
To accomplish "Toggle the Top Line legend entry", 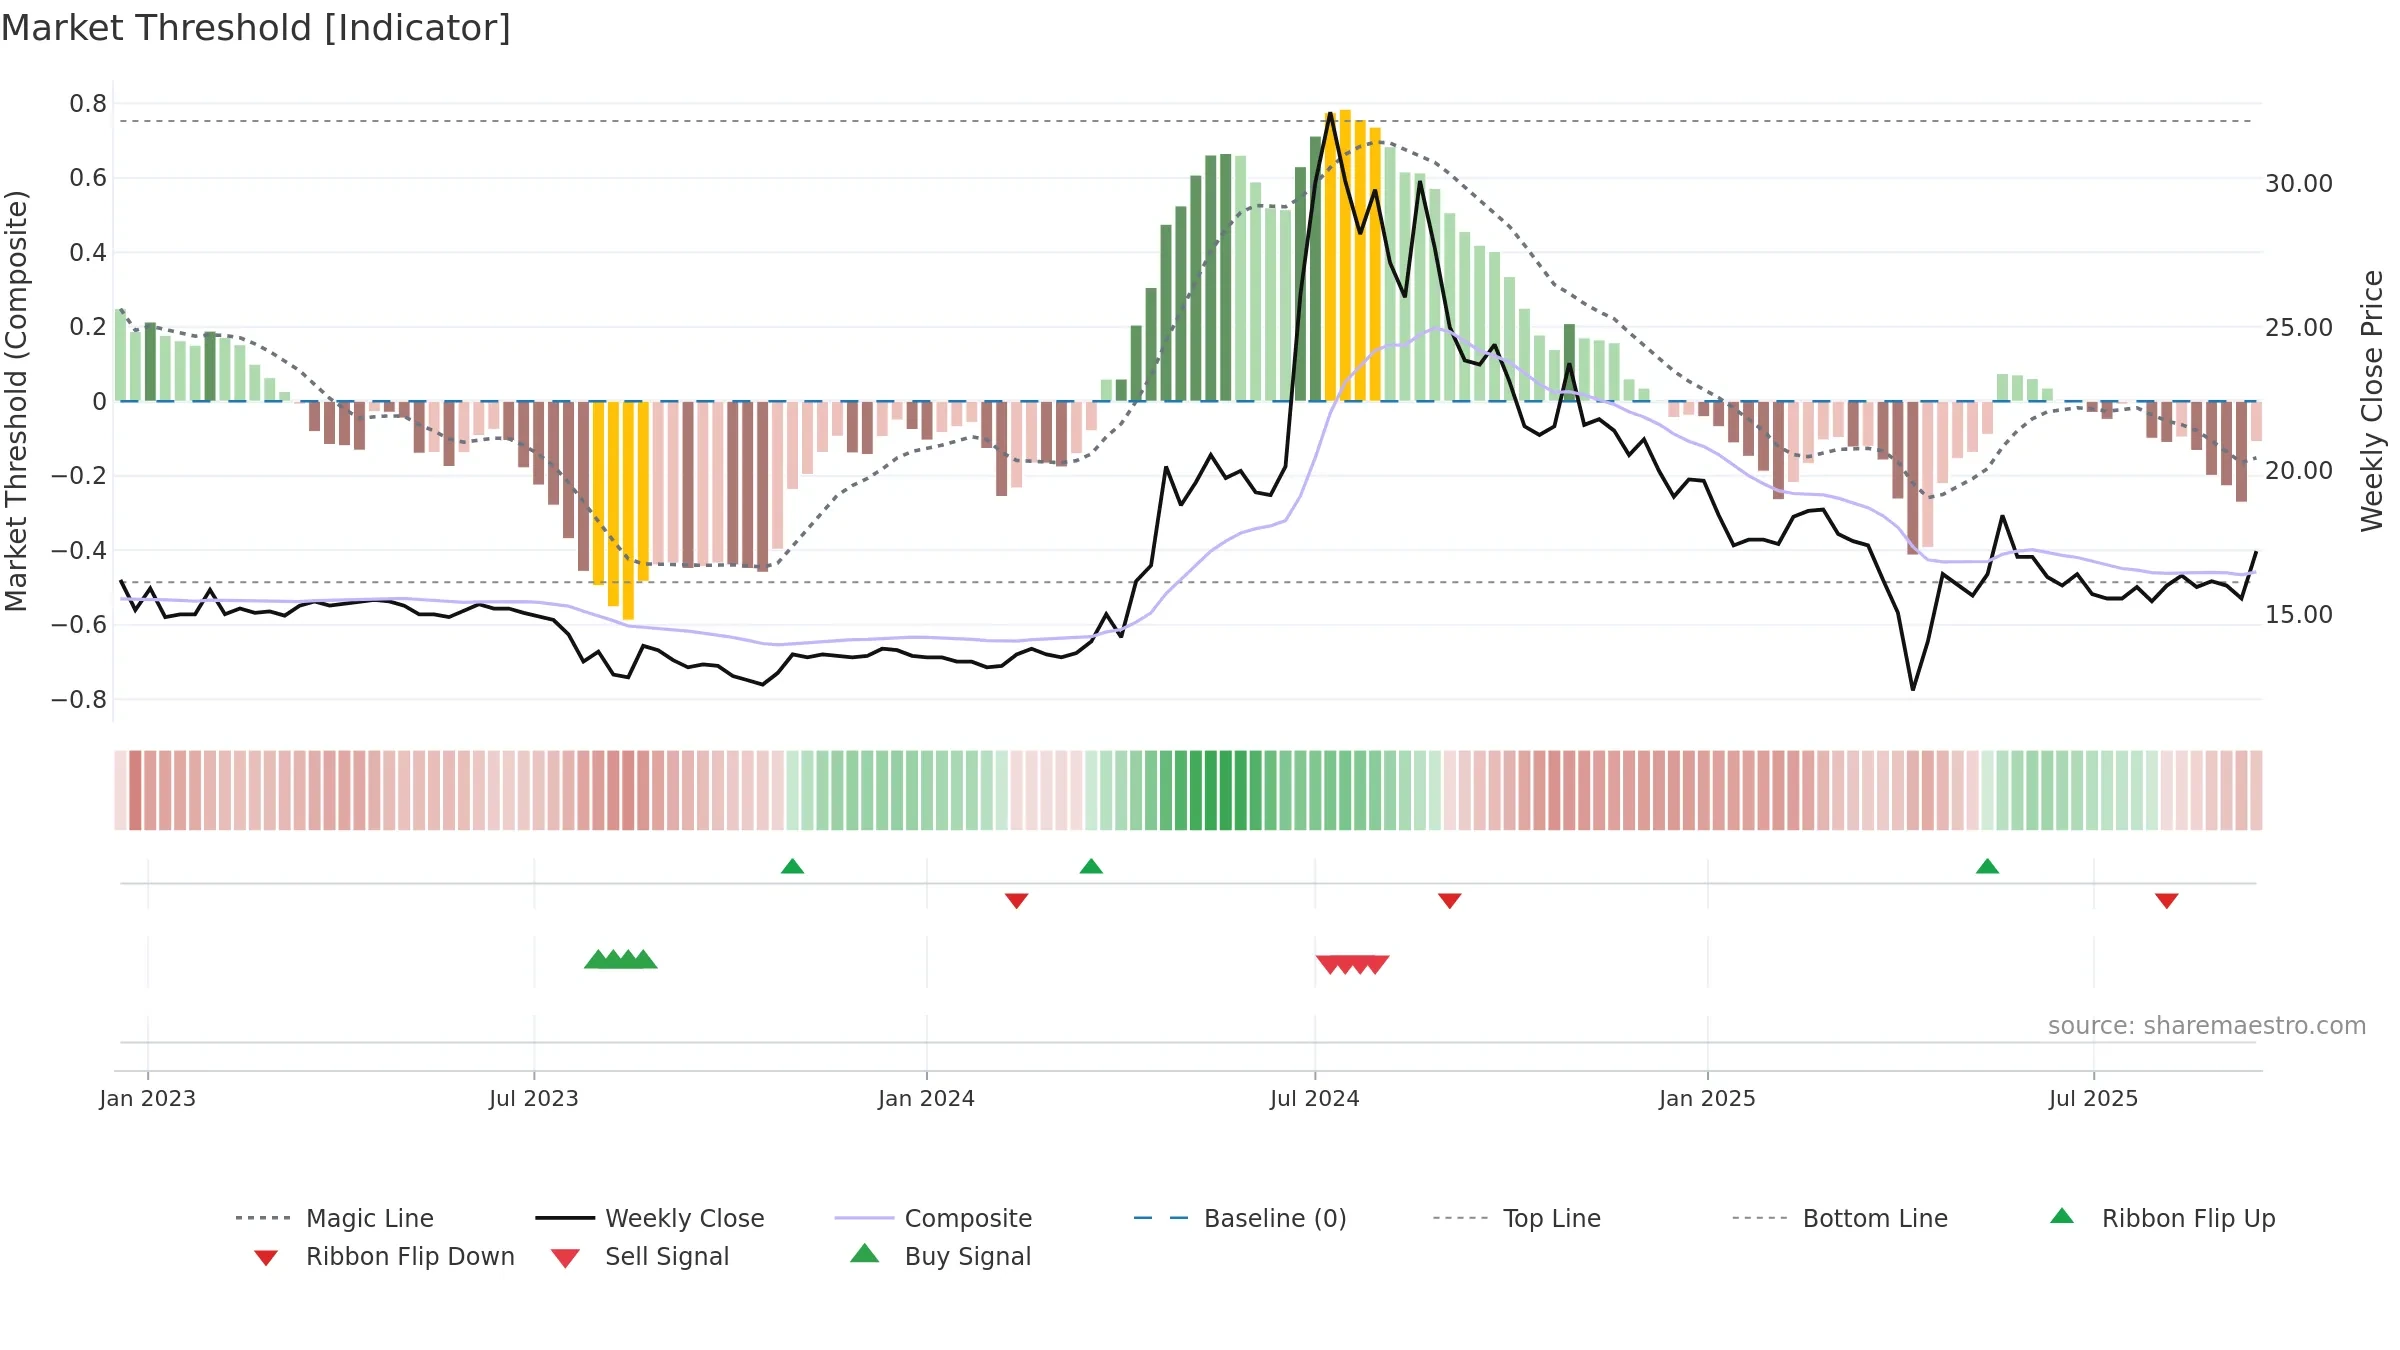I will (1516, 1218).
